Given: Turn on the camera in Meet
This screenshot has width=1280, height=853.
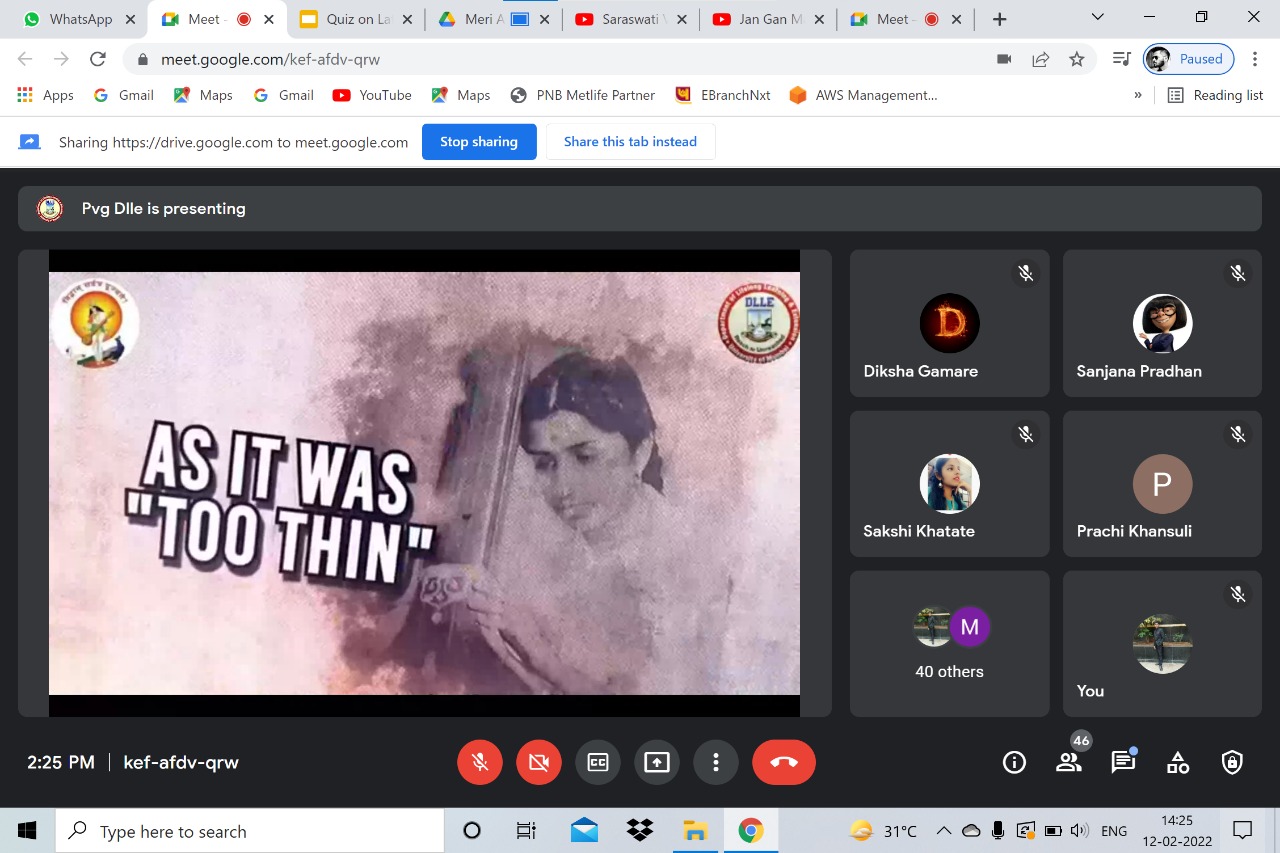Looking at the screenshot, I should tap(539, 763).
